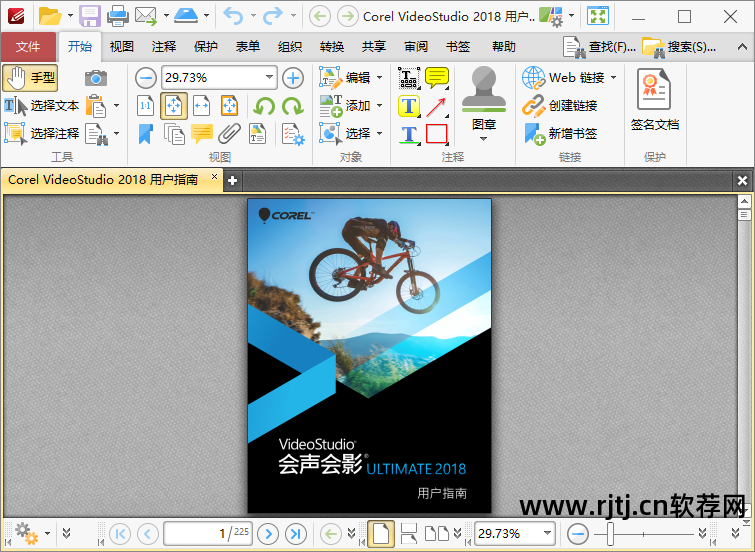Select the Highlight Text tool
This screenshot has width=755, height=552.
tap(409, 106)
